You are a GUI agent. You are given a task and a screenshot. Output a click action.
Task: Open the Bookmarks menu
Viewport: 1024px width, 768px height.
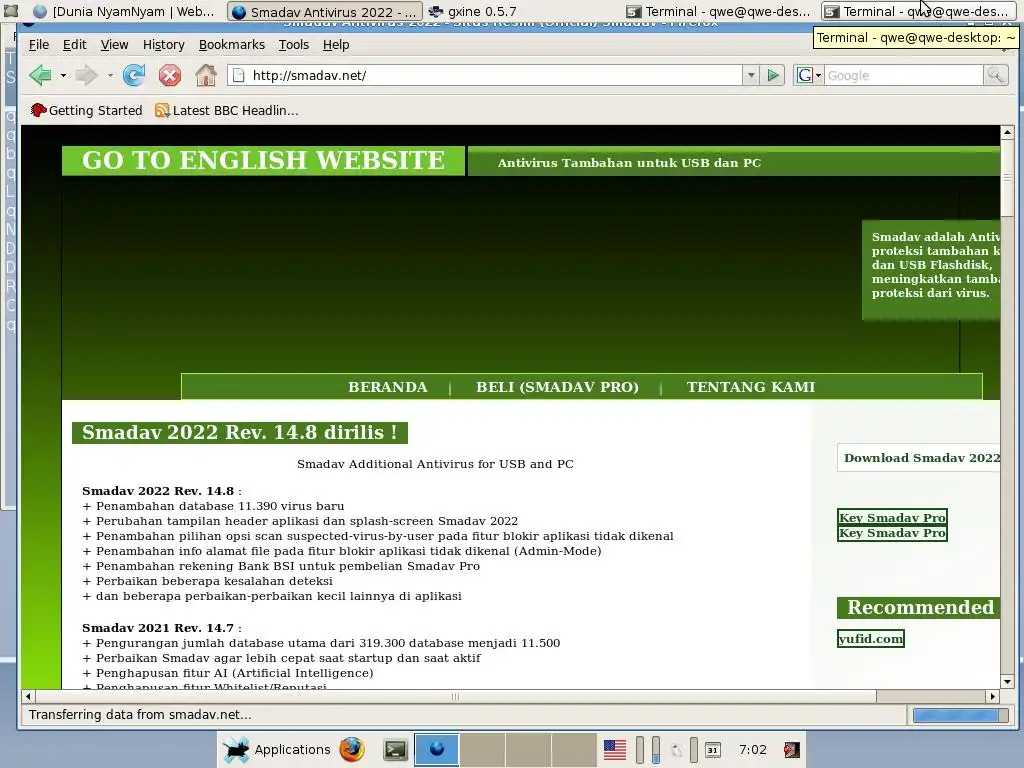click(x=232, y=44)
